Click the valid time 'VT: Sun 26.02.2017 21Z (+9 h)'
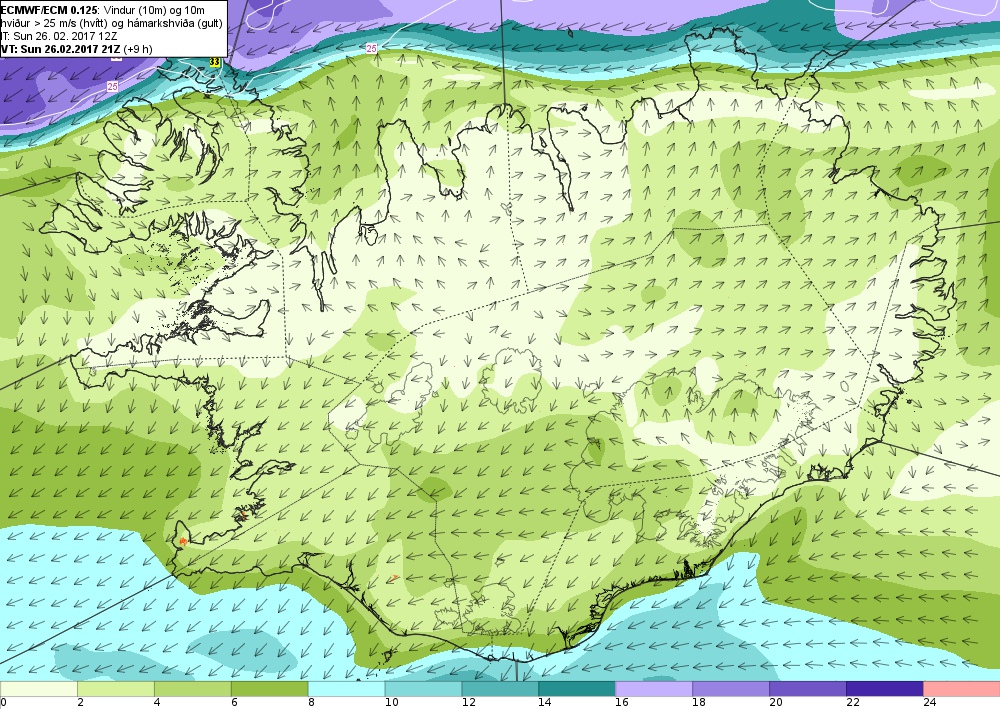Viewport: 1000px width, 709px height. point(77,49)
